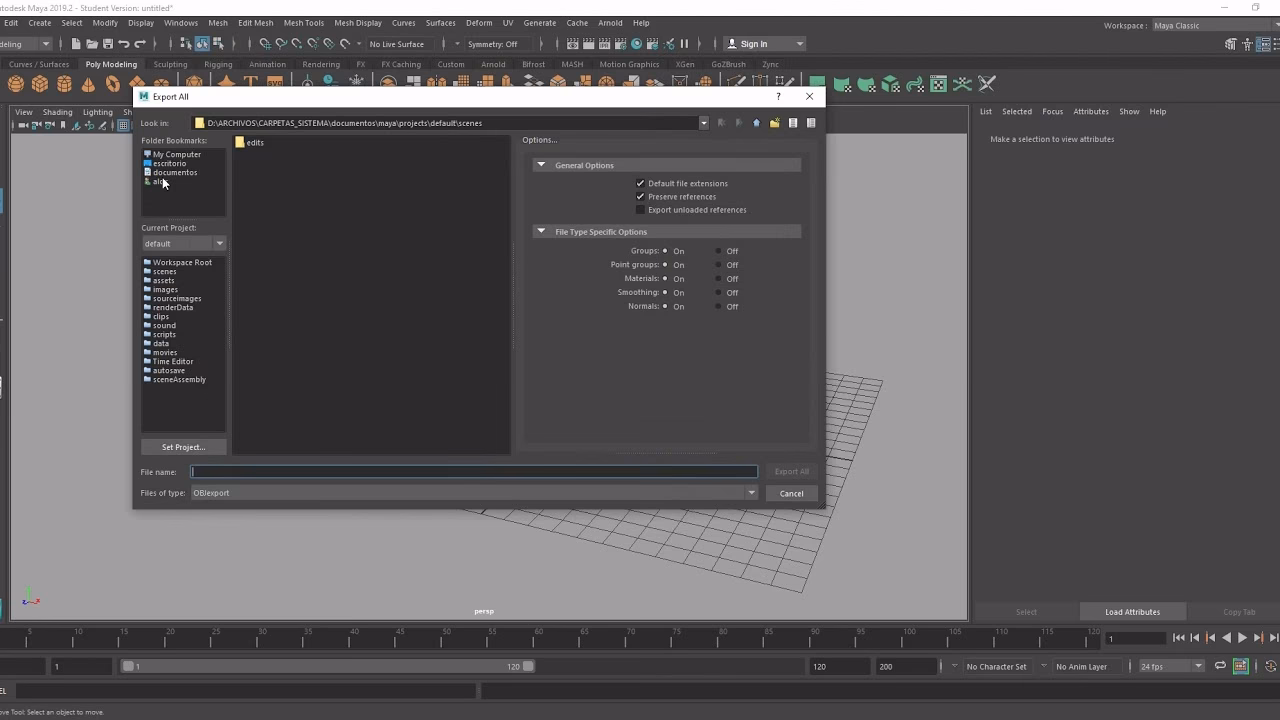Create new folder in Export dialog
The image size is (1280, 720).
tap(774, 123)
